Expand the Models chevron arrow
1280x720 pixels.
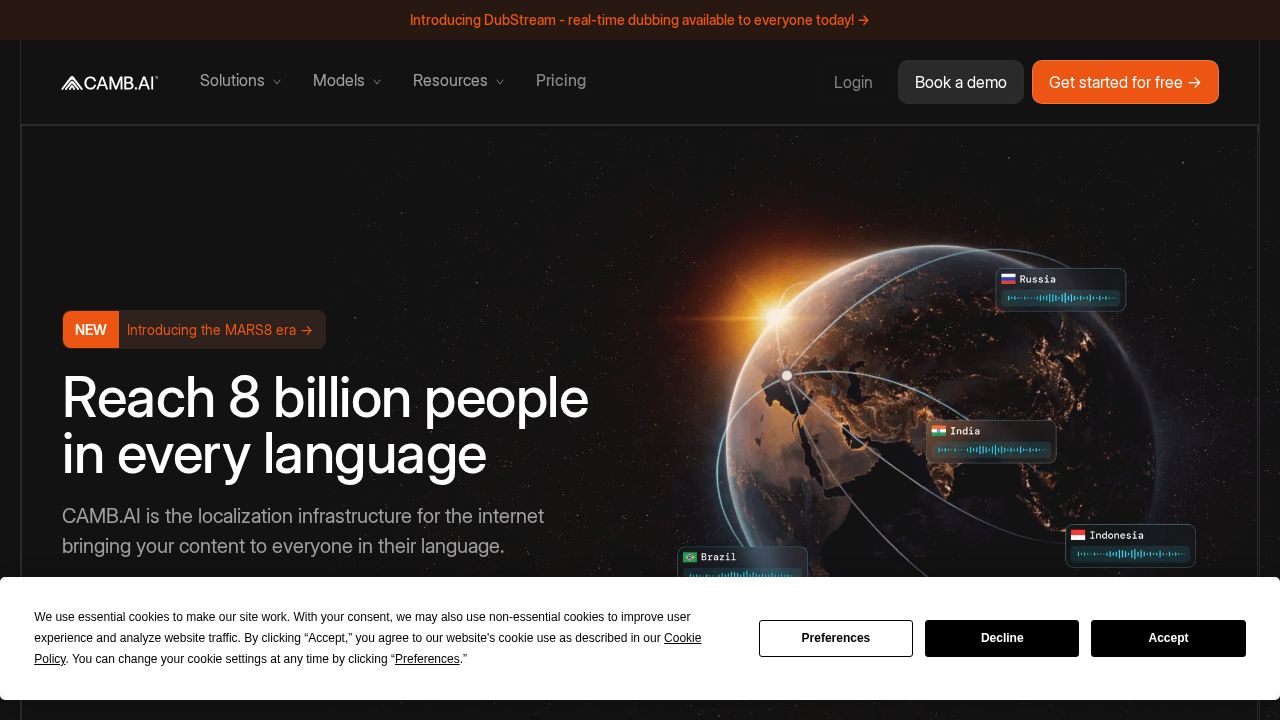pos(377,82)
